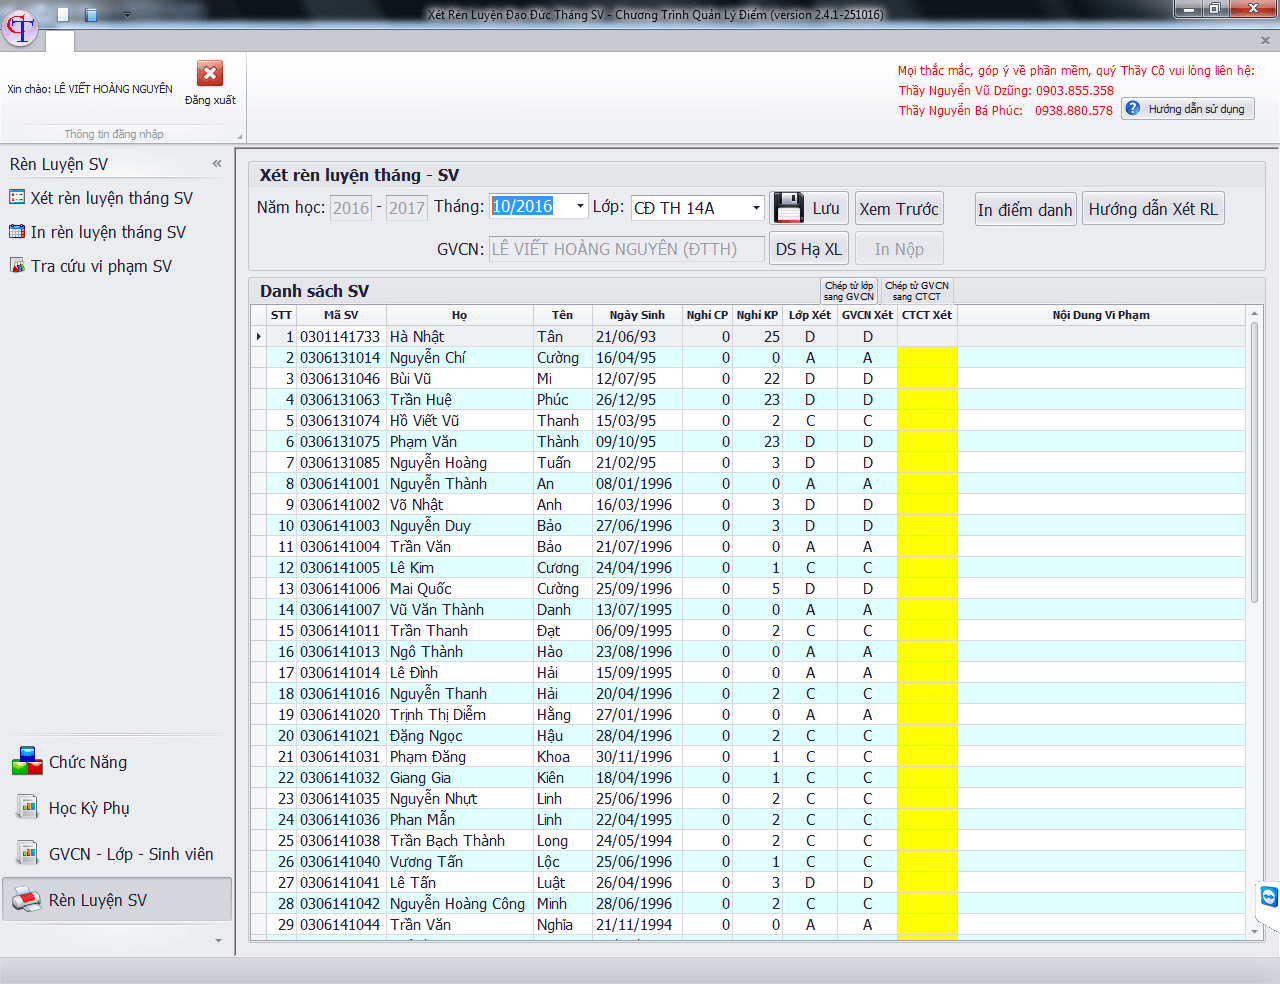This screenshot has width=1280, height=984.
Task: Open navigation pane overflow arrow at bottom
Action: (218, 941)
